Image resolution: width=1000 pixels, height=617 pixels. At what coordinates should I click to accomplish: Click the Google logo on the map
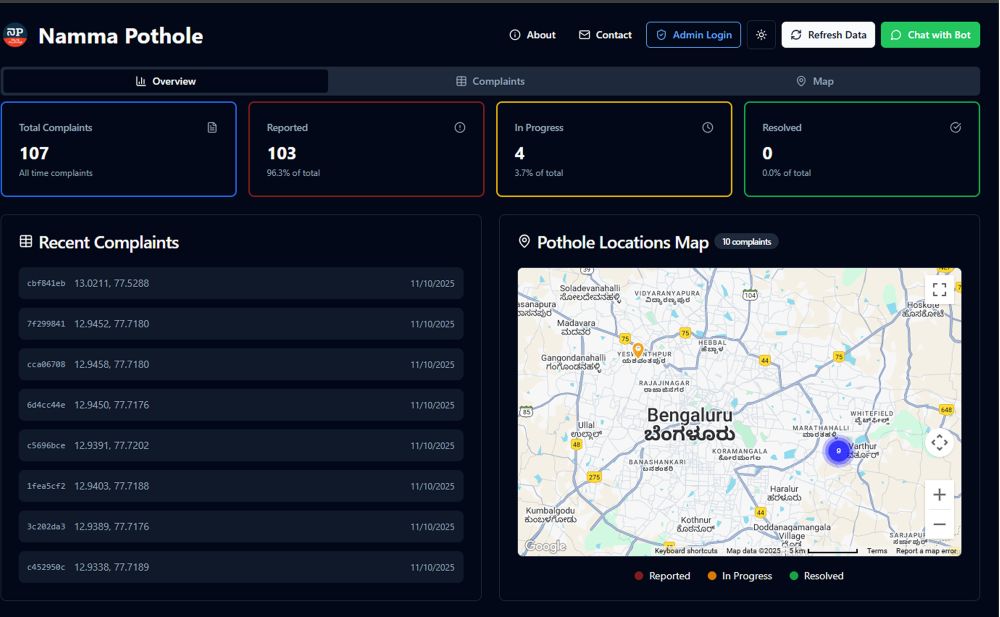point(545,546)
